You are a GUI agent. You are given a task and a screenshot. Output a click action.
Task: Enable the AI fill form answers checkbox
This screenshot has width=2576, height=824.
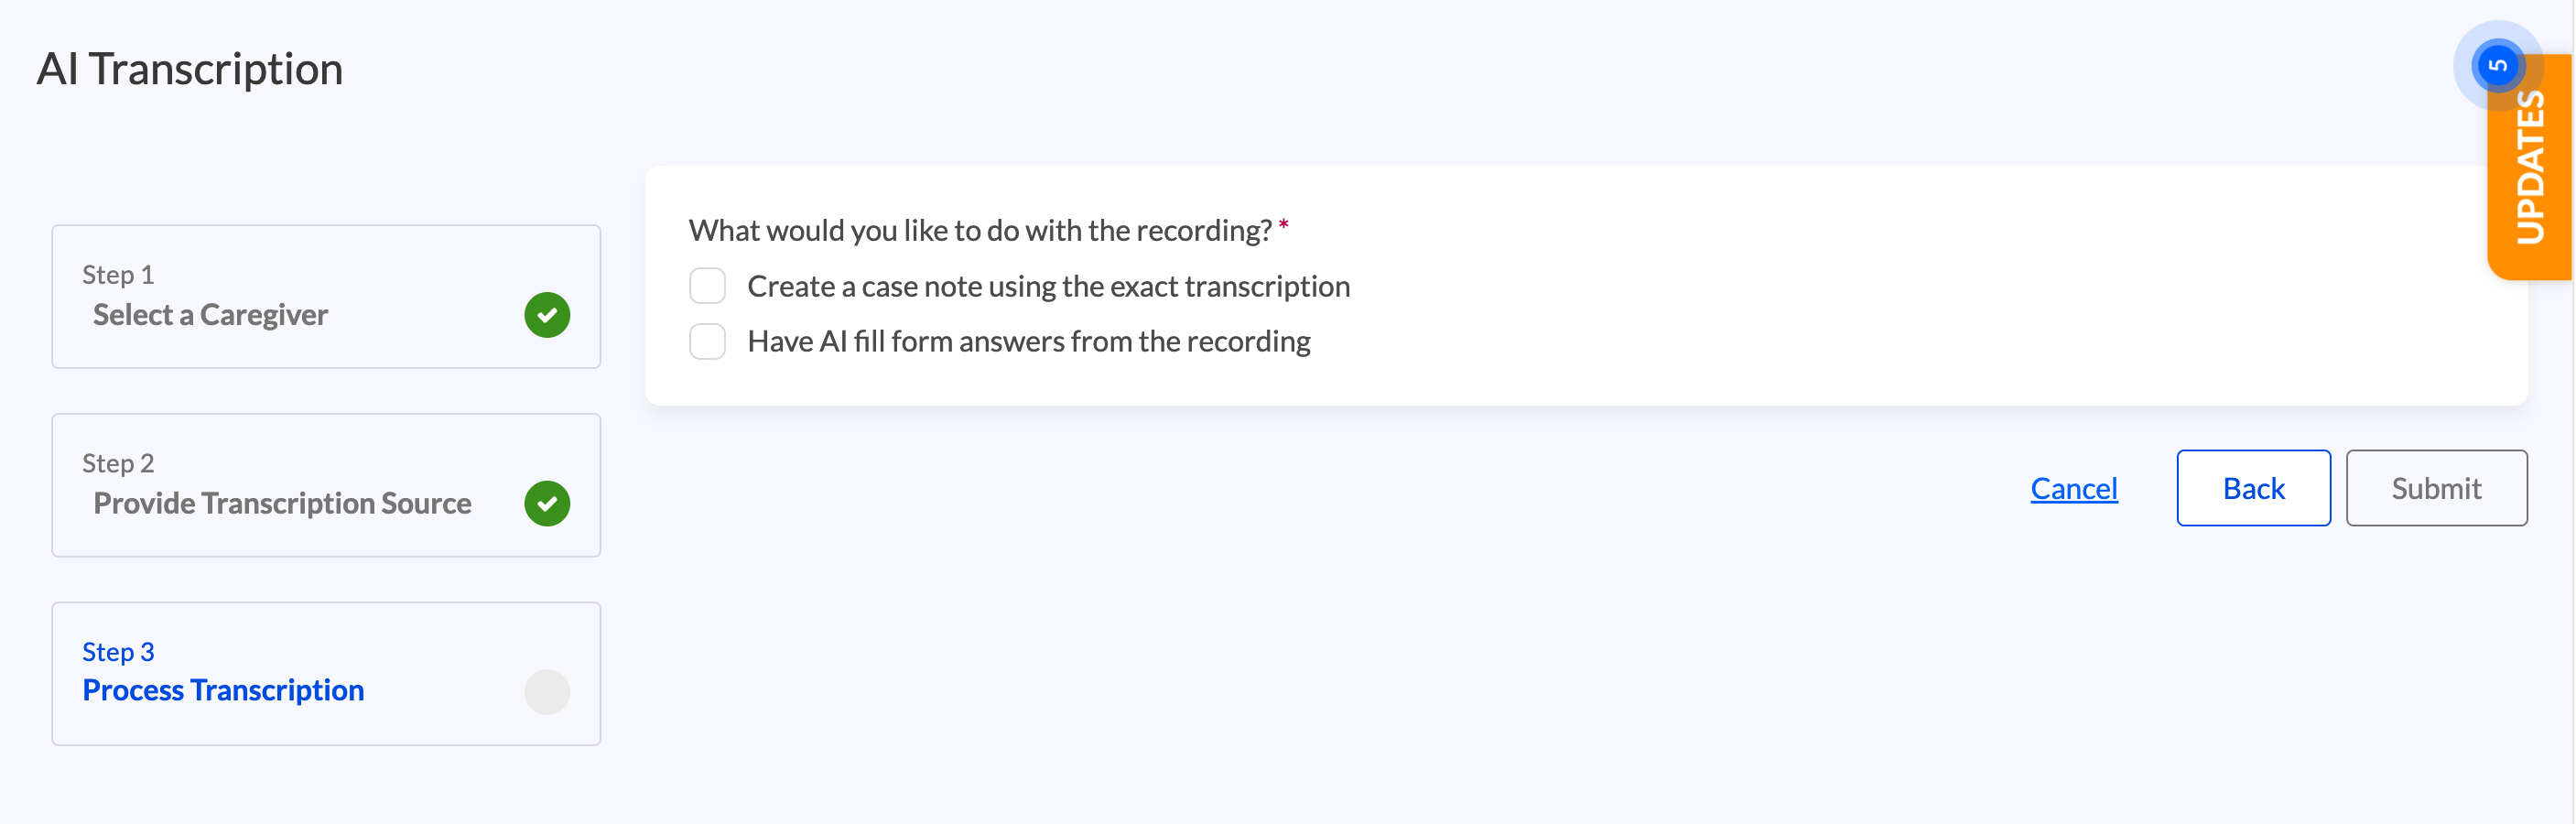tap(707, 341)
